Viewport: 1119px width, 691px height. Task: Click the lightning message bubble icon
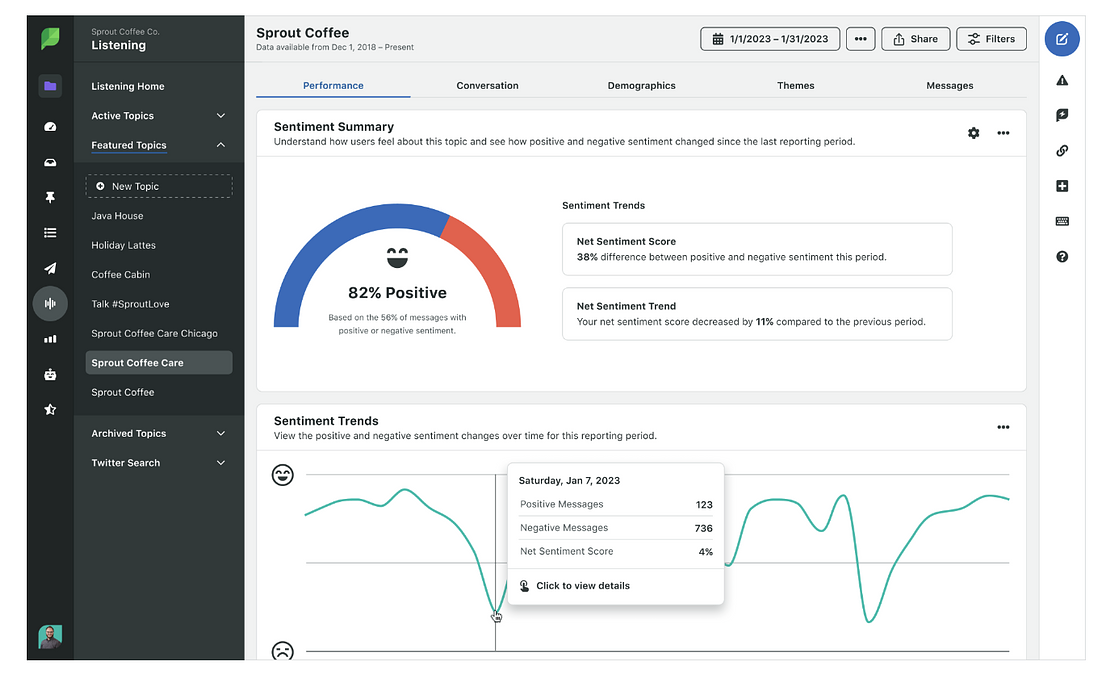click(1062, 115)
